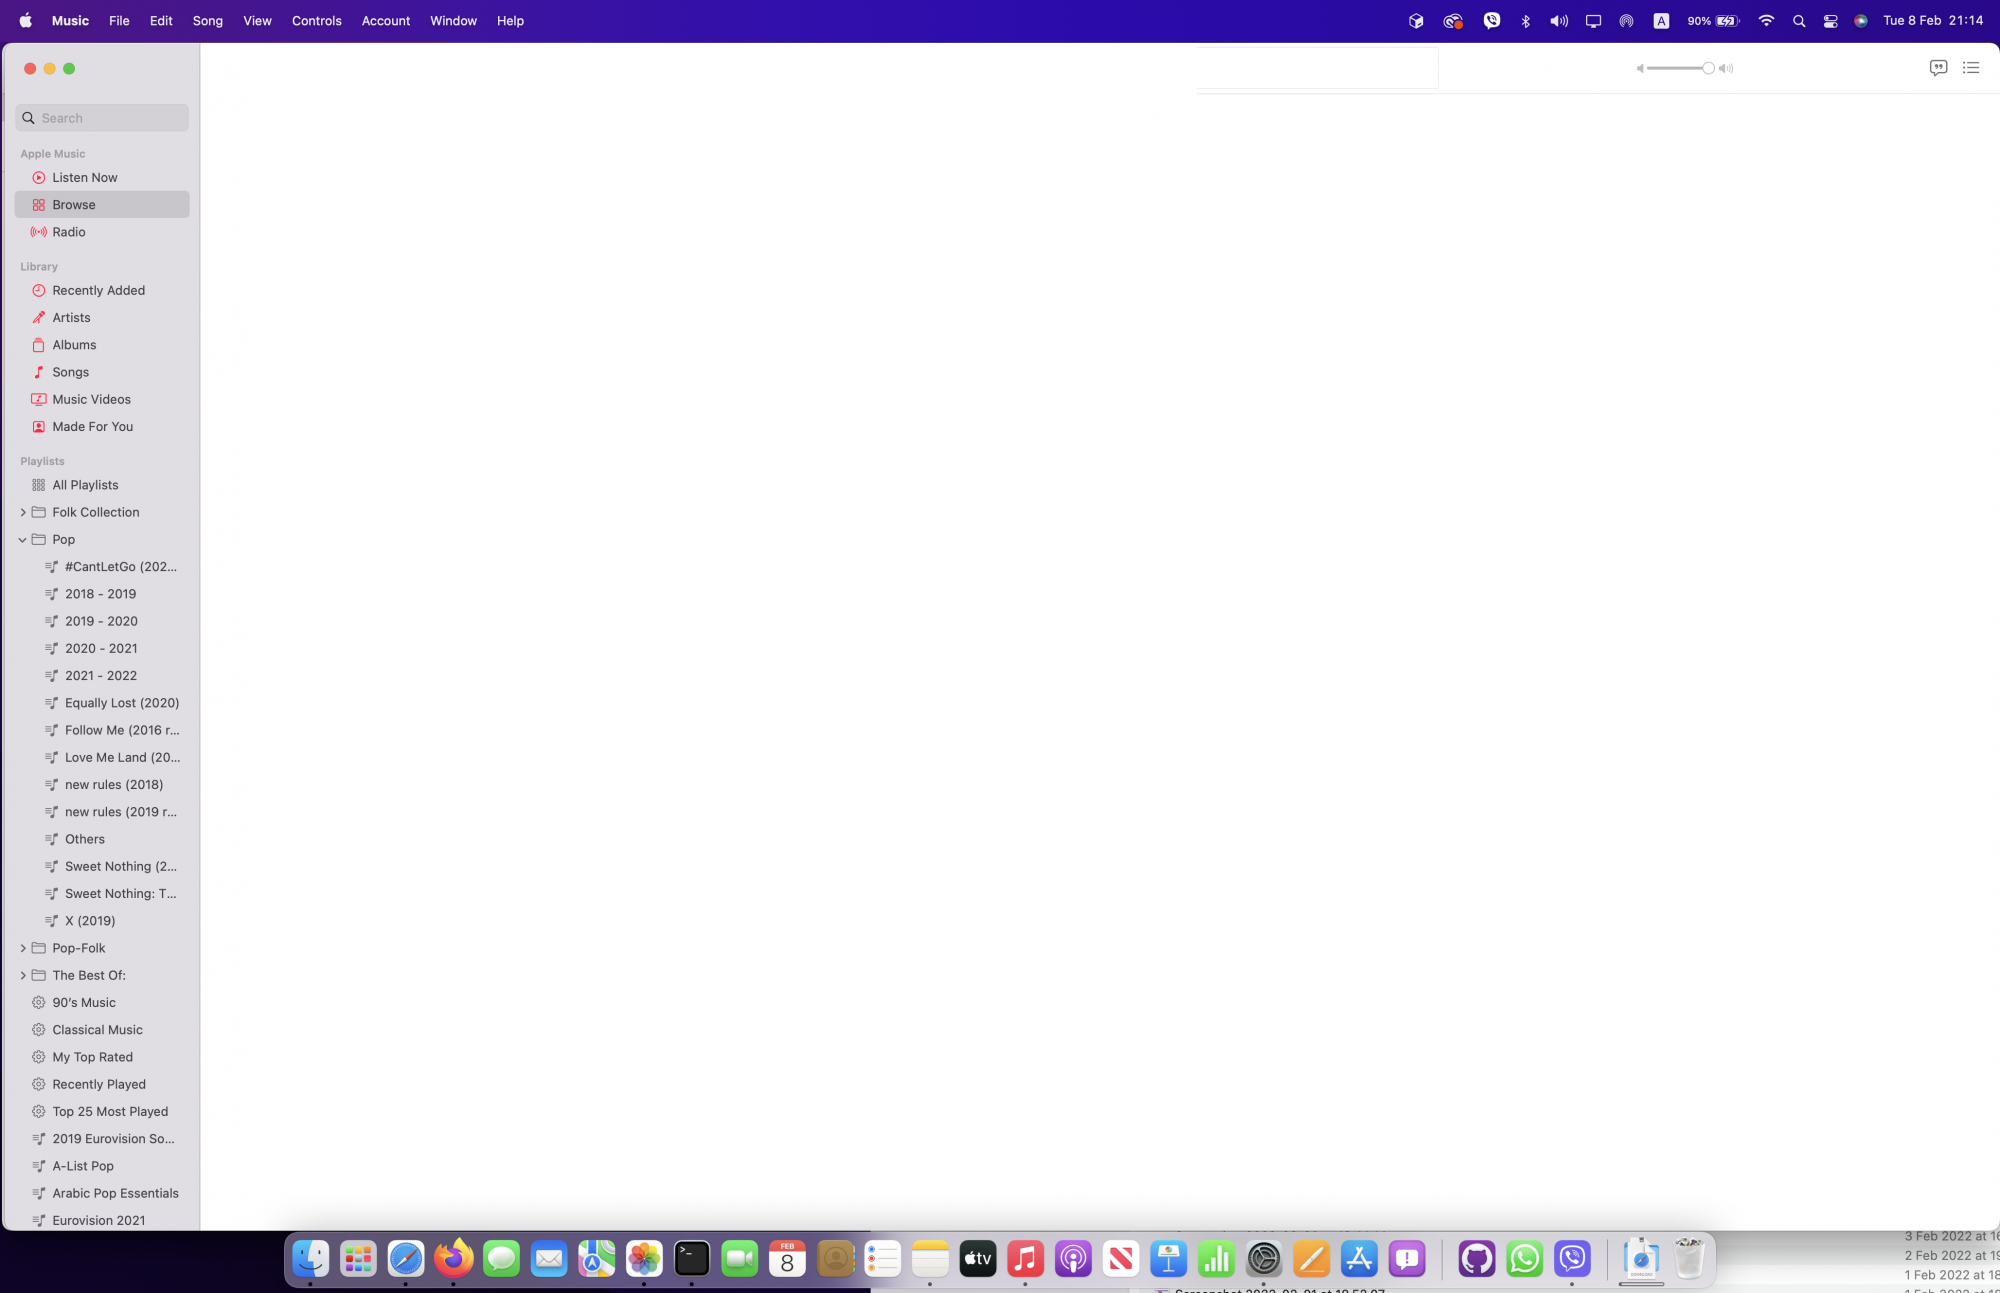Adjust the volume slider knob

tap(1708, 68)
